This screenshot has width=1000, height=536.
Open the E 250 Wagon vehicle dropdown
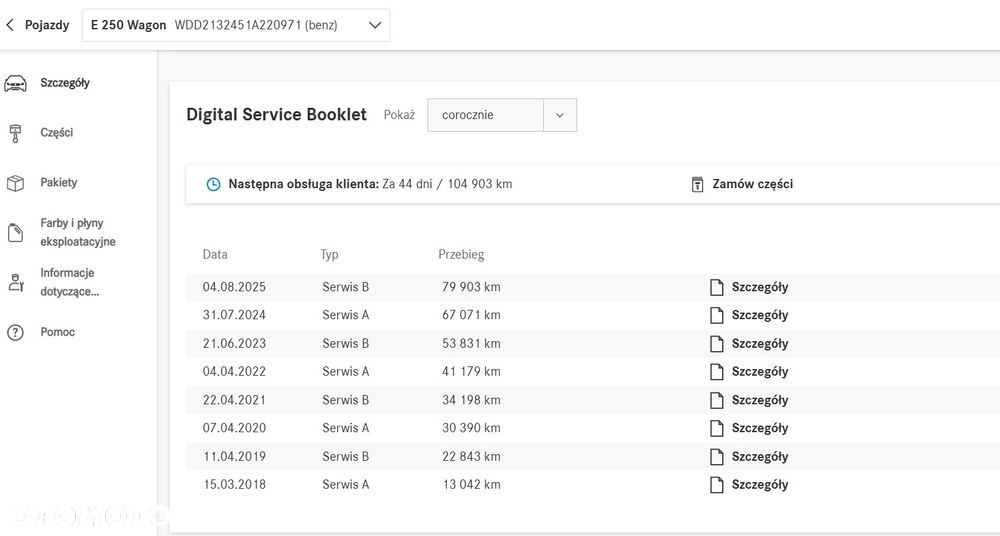236,26
